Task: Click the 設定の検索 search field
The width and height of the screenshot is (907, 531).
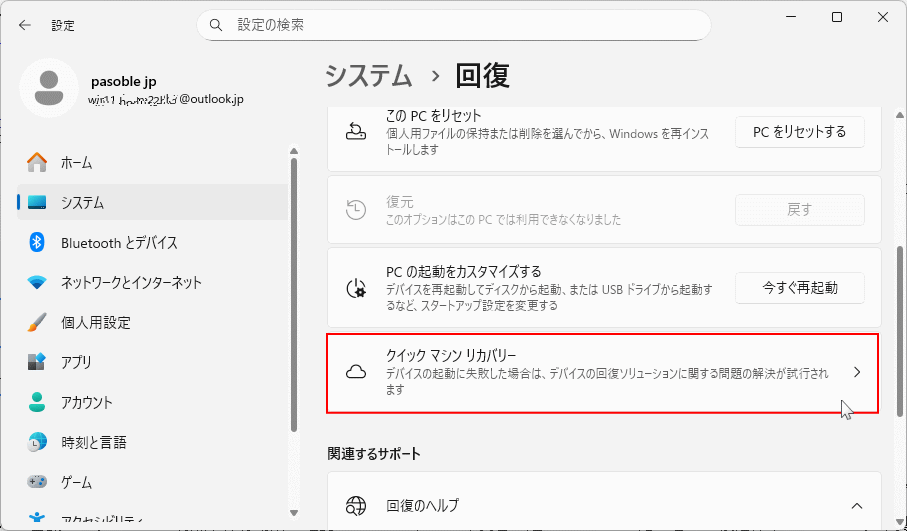Action: (x=454, y=25)
